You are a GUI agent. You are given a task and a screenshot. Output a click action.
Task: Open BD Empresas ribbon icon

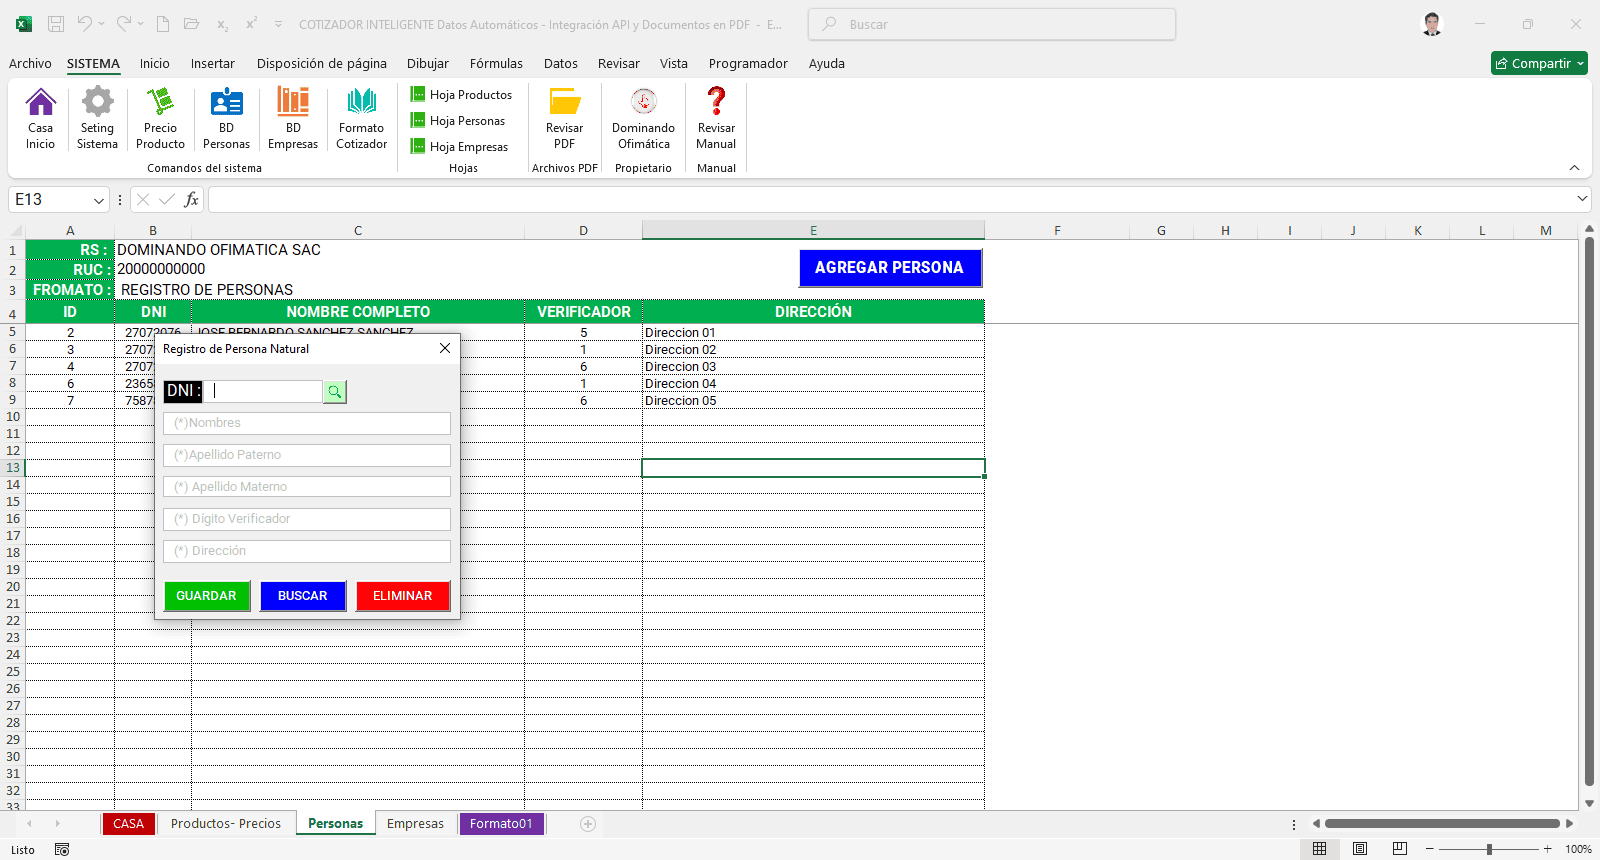[293, 118]
